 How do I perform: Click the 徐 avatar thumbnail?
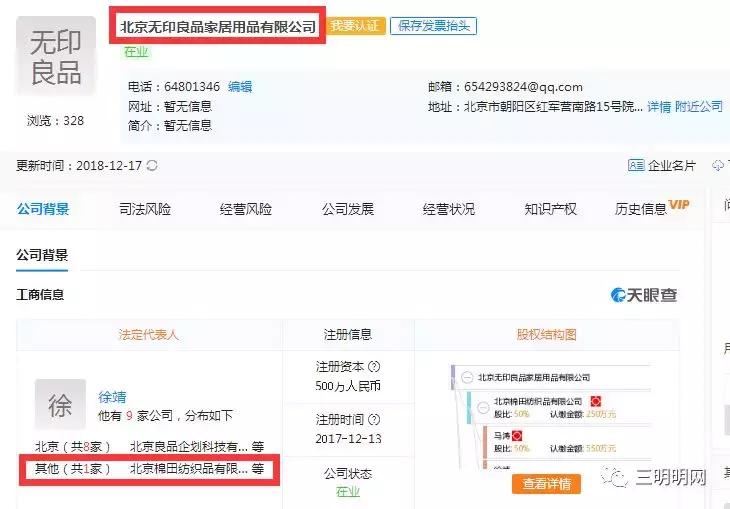click(60, 404)
